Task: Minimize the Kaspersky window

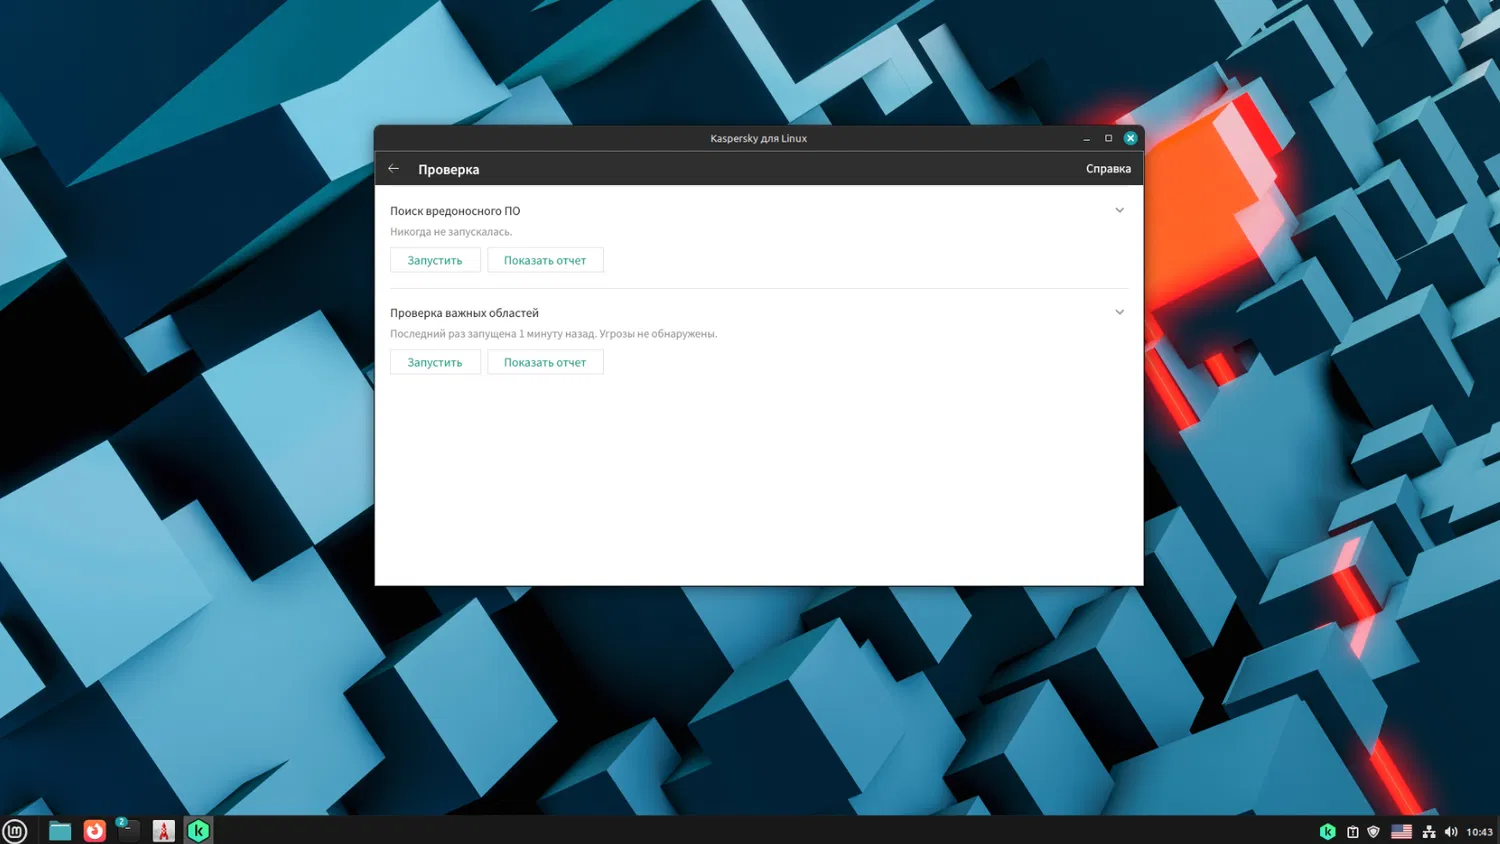Action: pos(1086,139)
